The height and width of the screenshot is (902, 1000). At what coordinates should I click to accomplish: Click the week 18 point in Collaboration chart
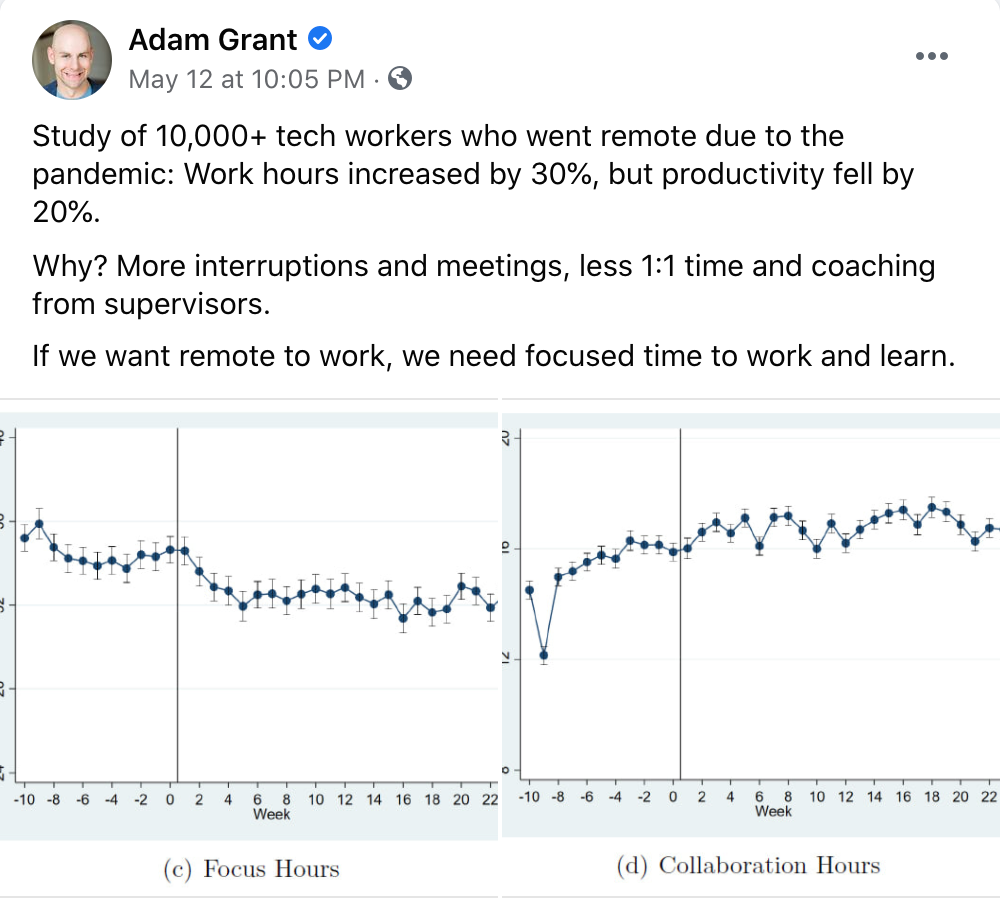click(x=932, y=508)
